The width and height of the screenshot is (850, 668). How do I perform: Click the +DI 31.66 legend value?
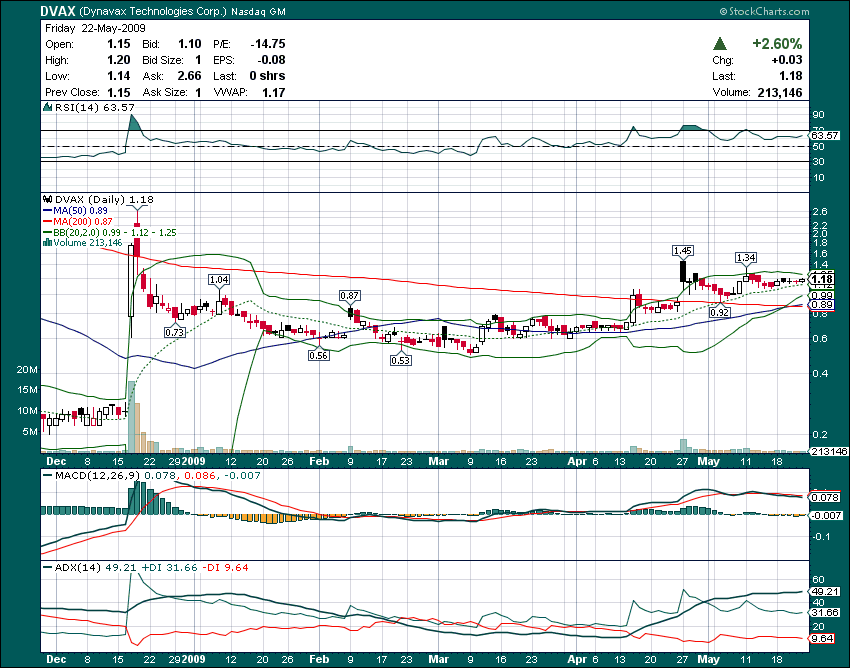pyautogui.click(x=169, y=568)
